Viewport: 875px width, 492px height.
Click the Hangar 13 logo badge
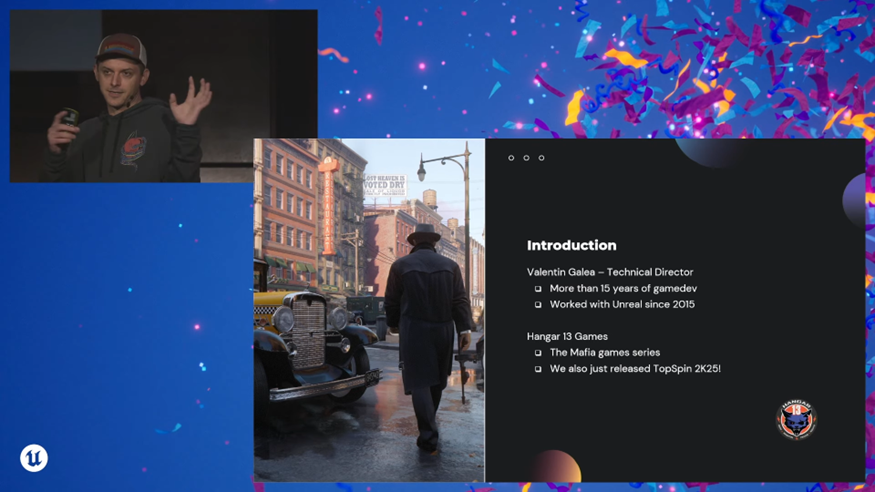[796, 419]
